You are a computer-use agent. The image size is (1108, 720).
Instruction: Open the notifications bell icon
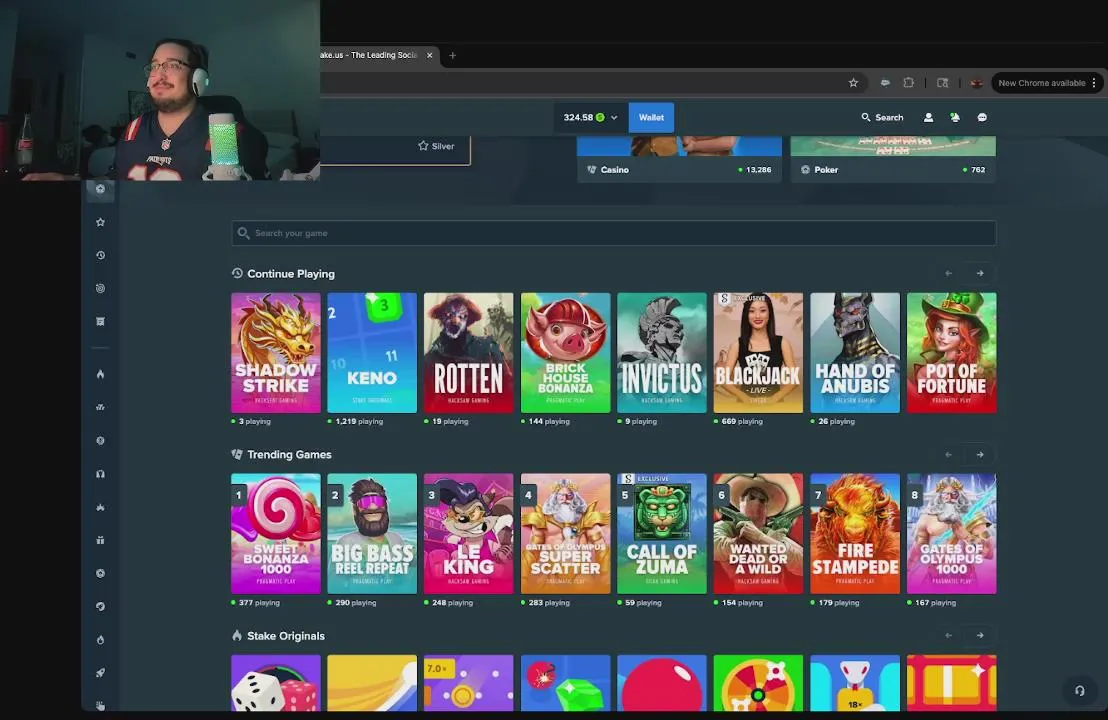point(955,117)
